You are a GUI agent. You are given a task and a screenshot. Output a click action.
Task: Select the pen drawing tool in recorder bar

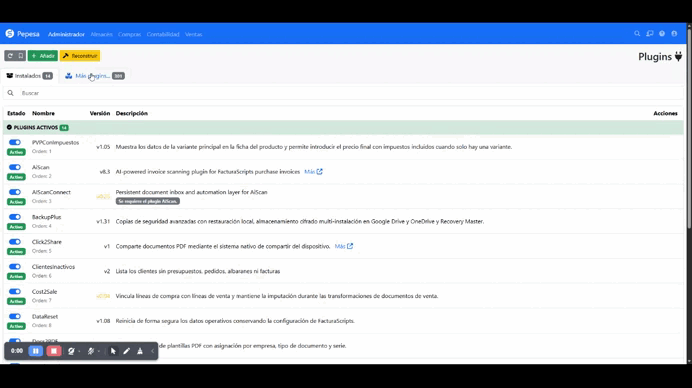pyautogui.click(x=127, y=351)
